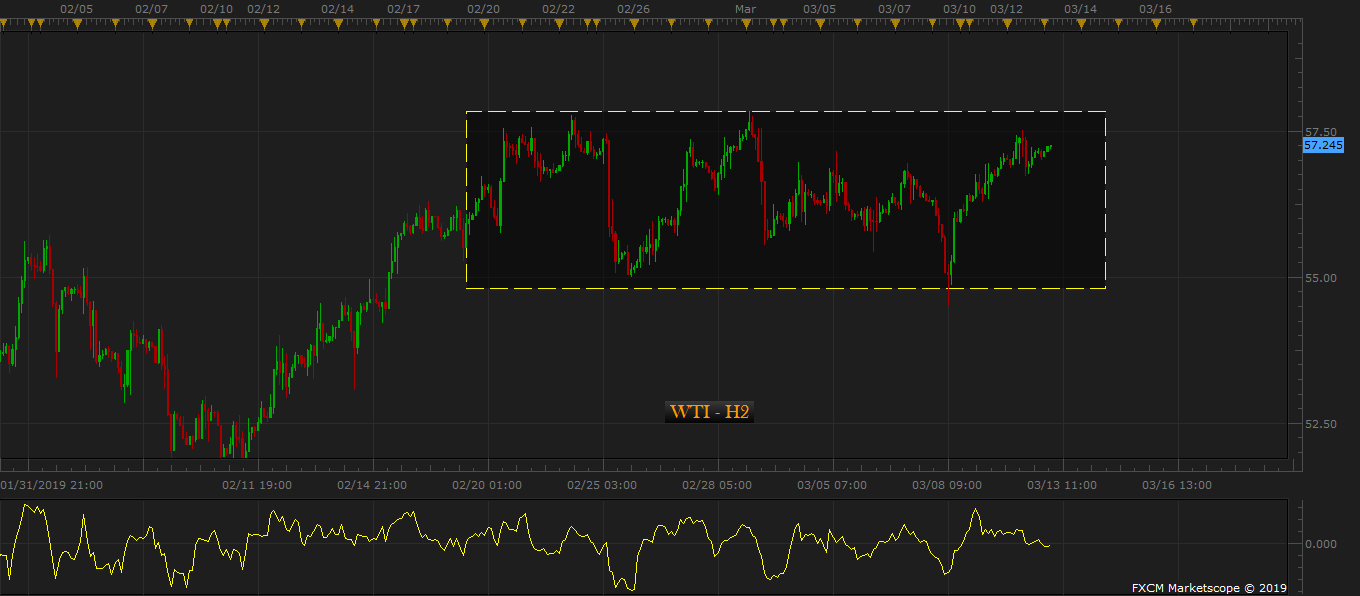Click the 03/05 07:00 time label

click(x=832, y=485)
